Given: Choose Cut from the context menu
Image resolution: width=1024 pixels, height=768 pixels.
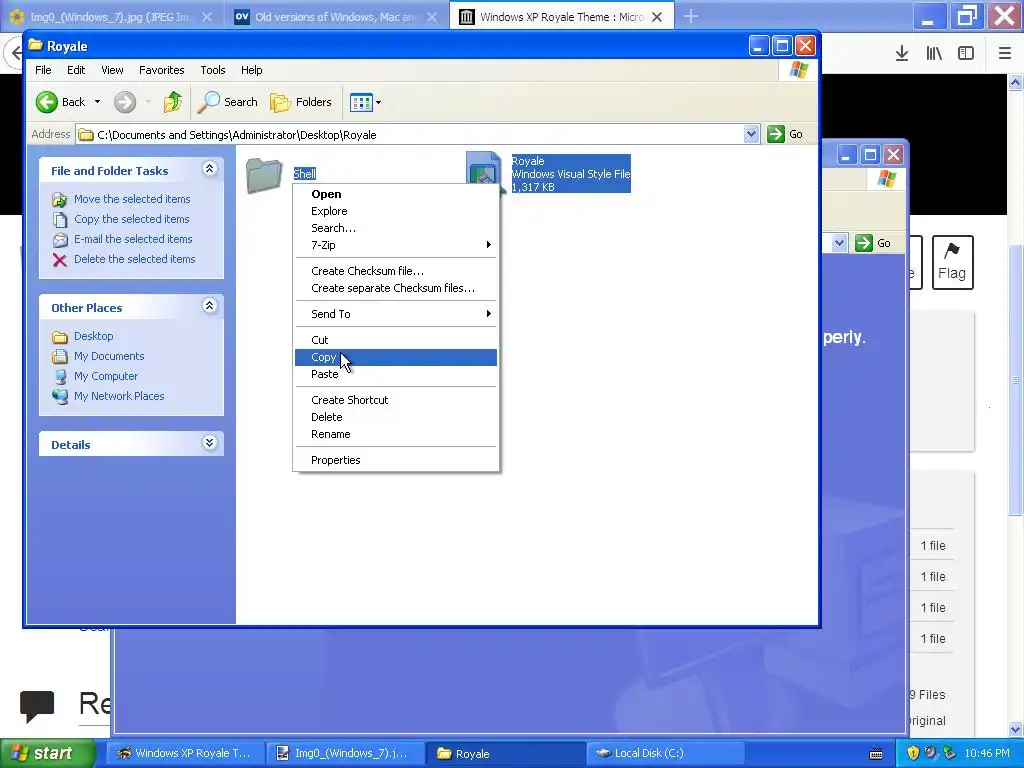Looking at the screenshot, I should coord(396,340).
